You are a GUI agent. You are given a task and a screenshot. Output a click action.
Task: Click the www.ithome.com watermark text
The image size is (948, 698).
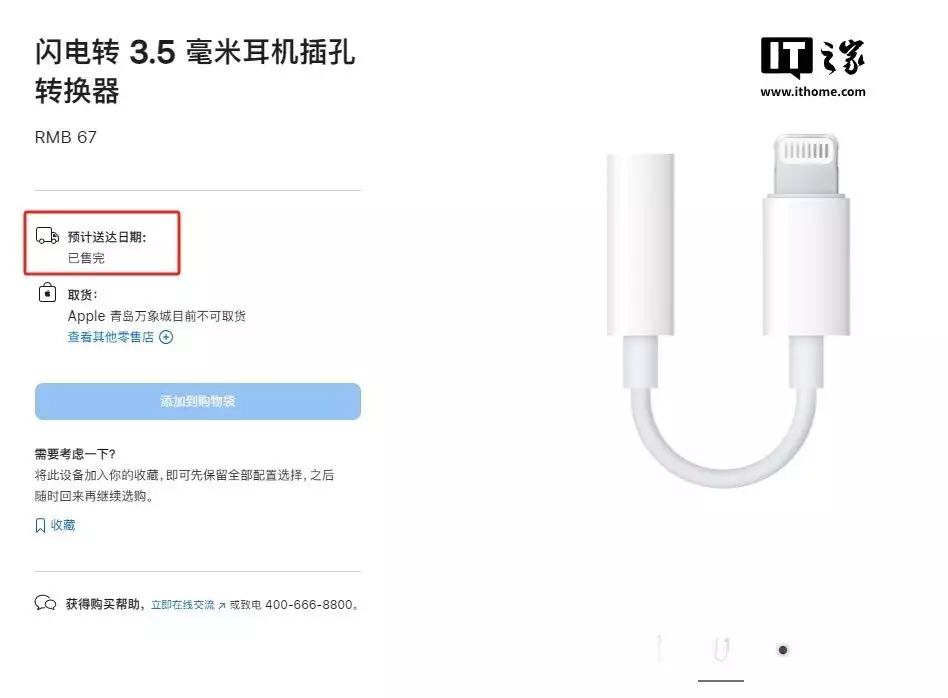point(813,92)
